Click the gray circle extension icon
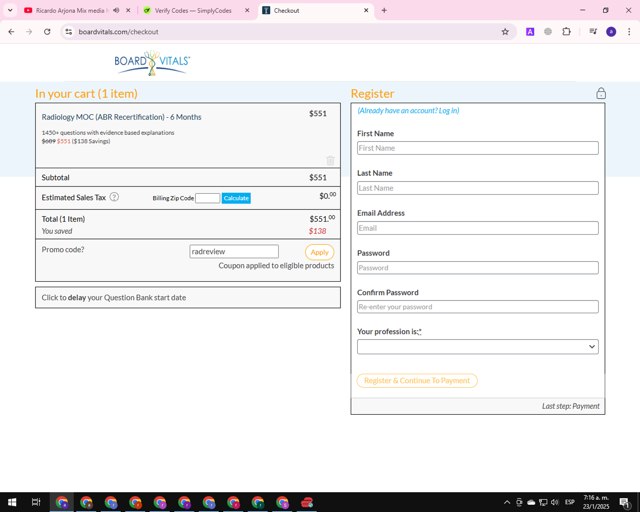This screenshot has height=512, width=640. (548, 31)
